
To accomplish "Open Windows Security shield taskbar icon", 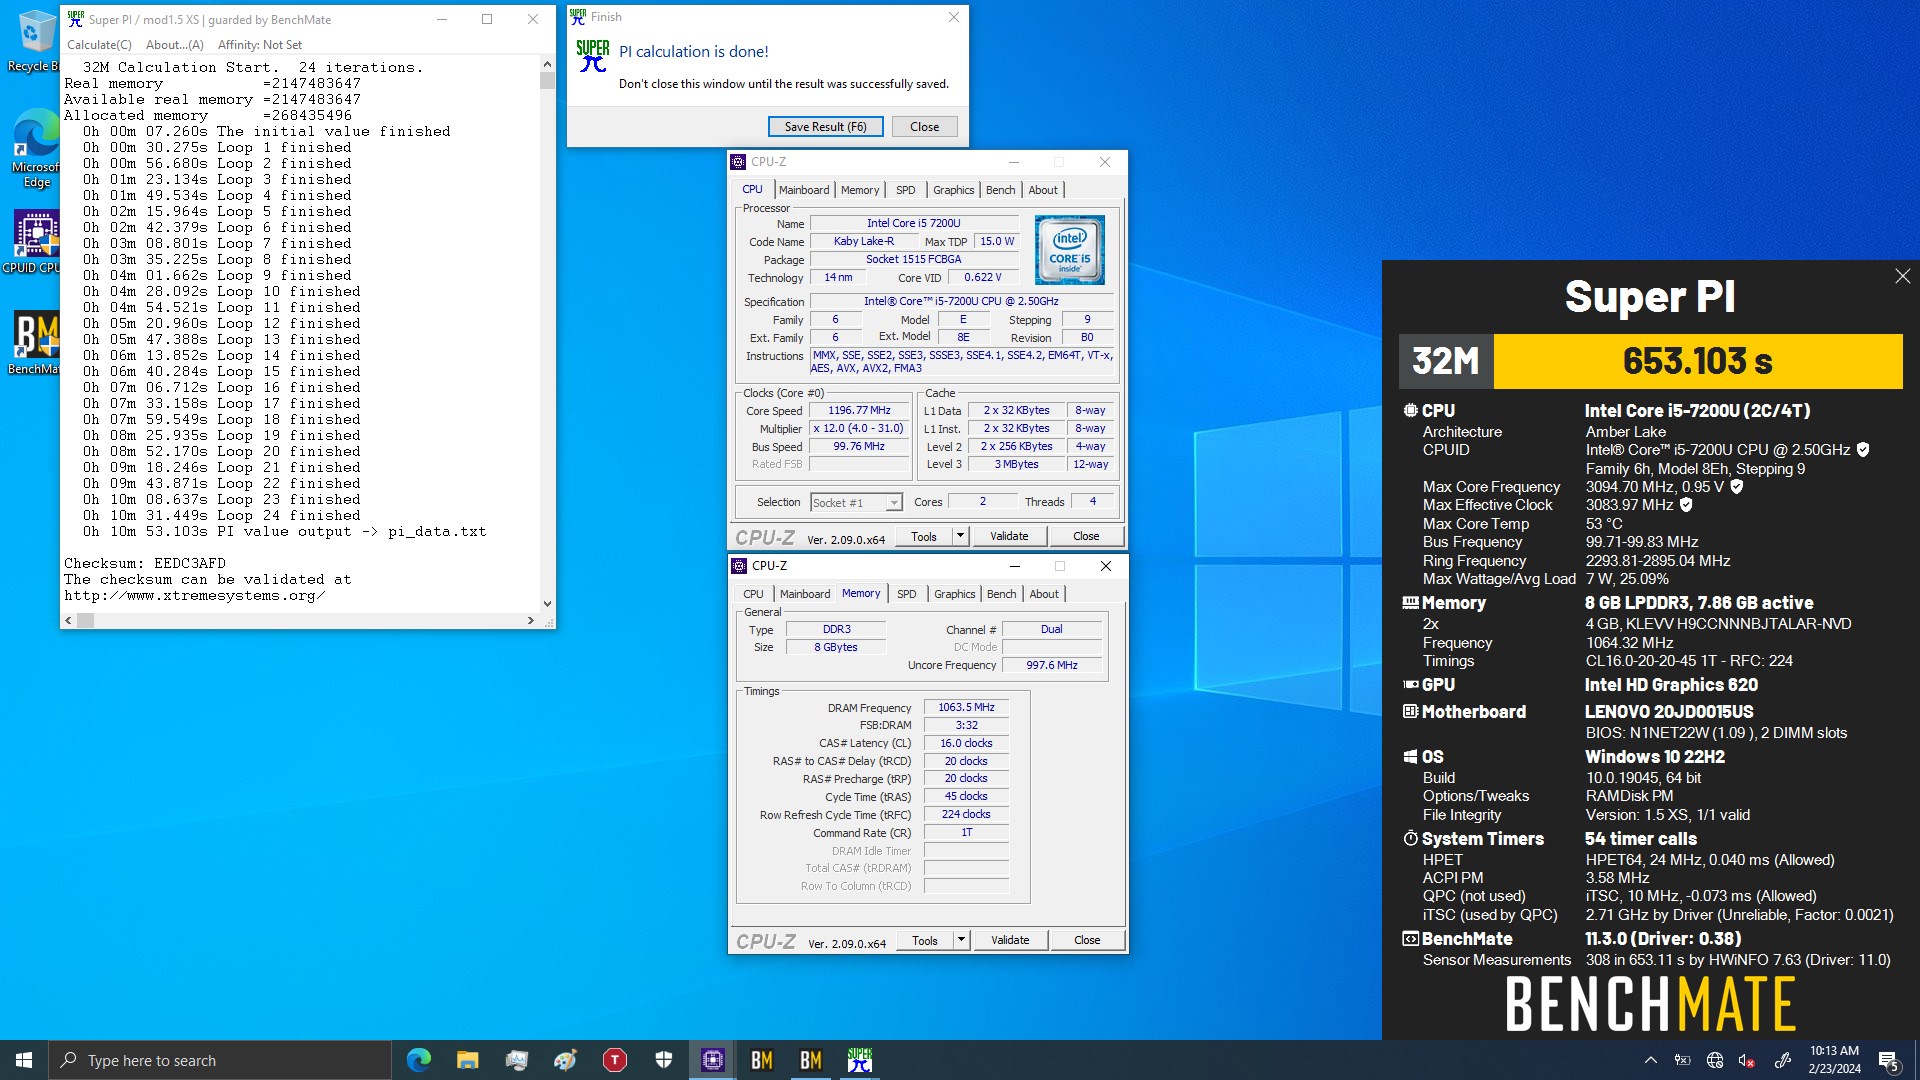I will (x=664, y=1060).
